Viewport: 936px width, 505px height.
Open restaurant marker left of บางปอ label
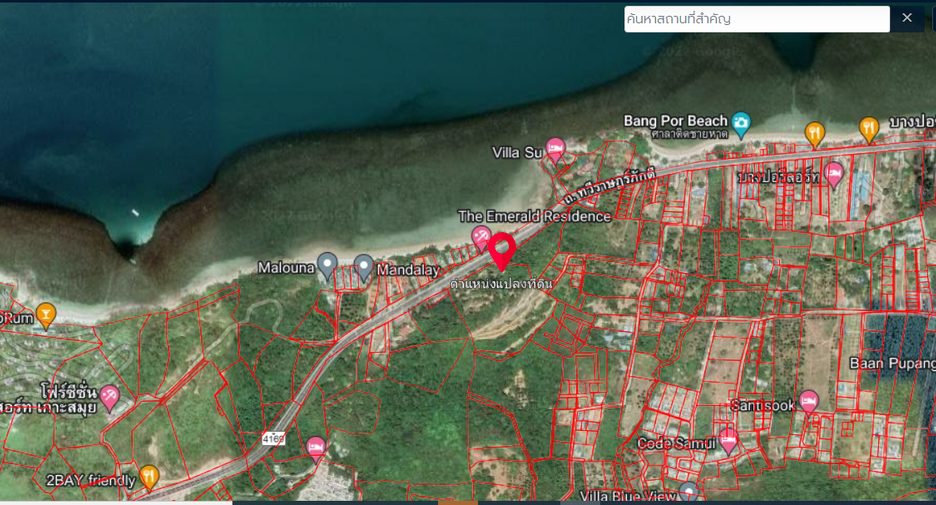pyautogui.click(x=869, y=130)
